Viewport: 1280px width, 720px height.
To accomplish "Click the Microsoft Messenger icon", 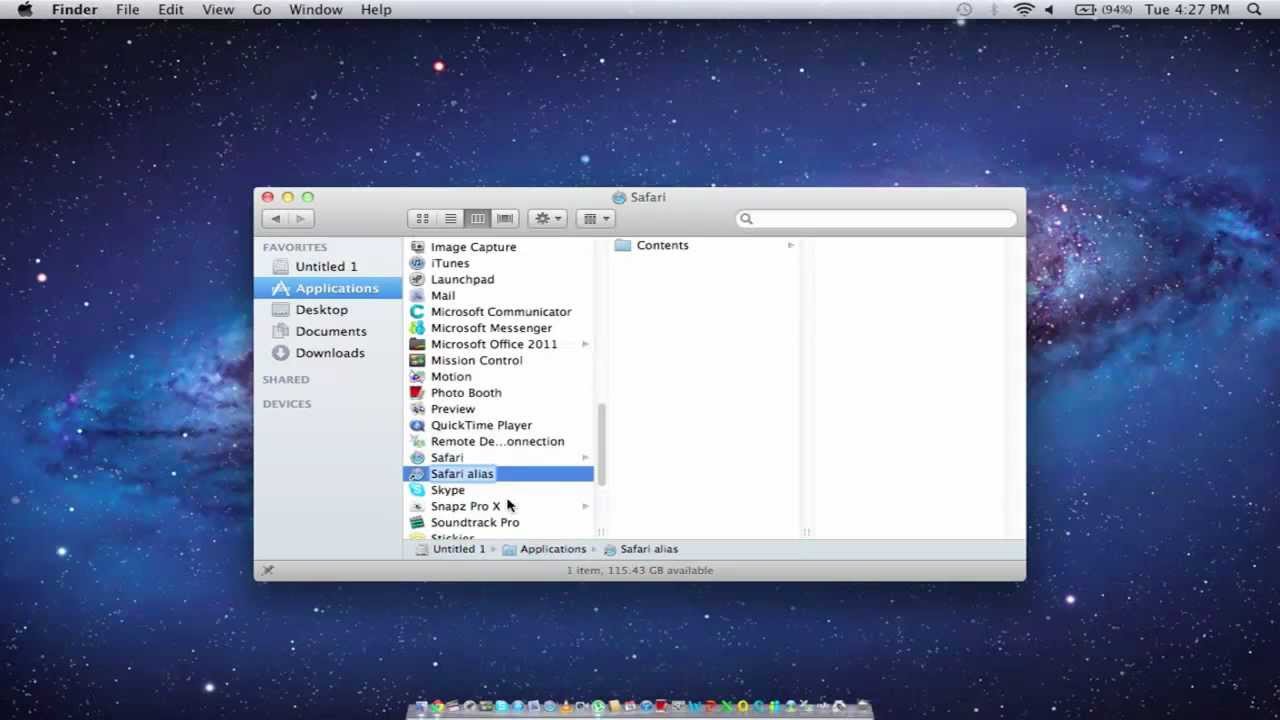I will pyautogui.click(x=417, y=328).
